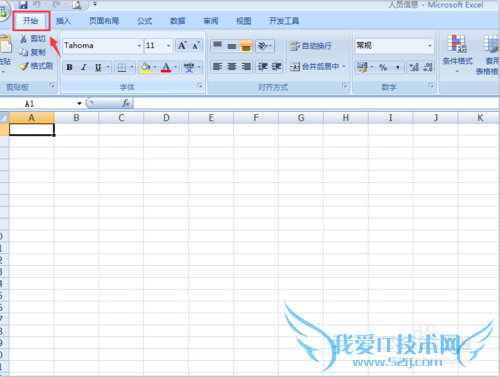This screenshot has width=500, height=377.
Task: Open 剪贴板 clipboard dialog launcher
Action: (x=52, y=86)
